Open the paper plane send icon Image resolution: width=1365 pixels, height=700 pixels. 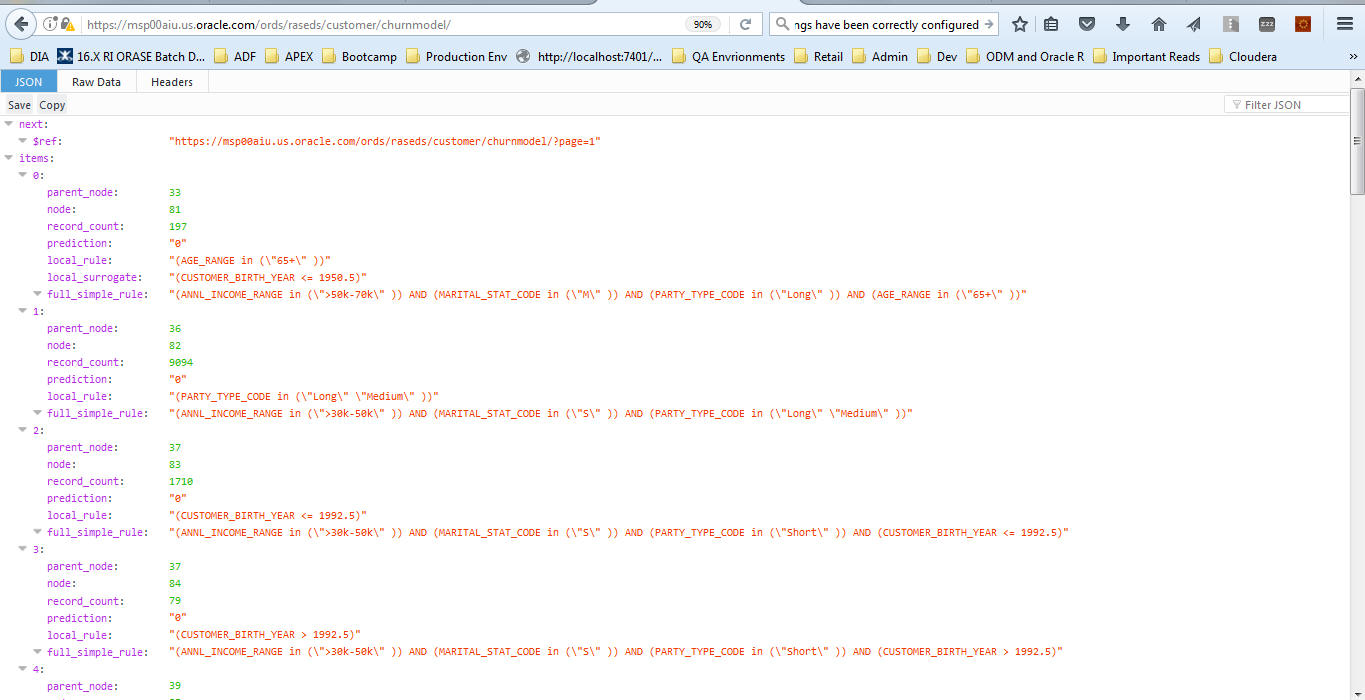pos(1195,24)
